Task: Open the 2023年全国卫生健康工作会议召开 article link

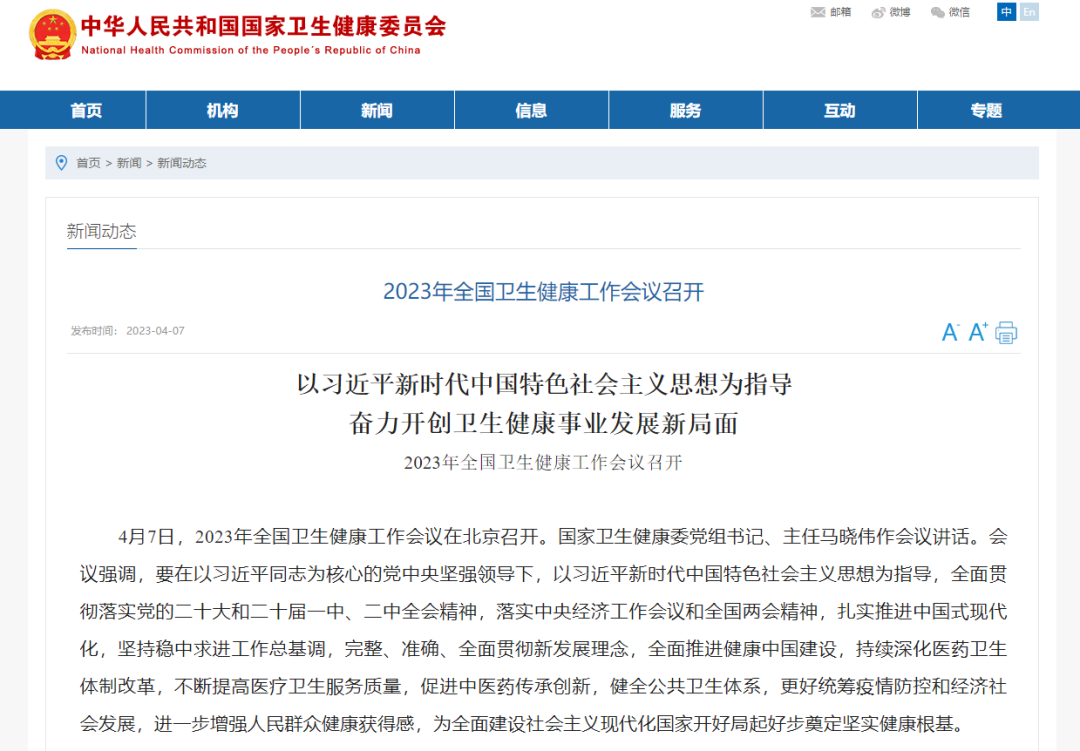Action: (x=540, y=292)
